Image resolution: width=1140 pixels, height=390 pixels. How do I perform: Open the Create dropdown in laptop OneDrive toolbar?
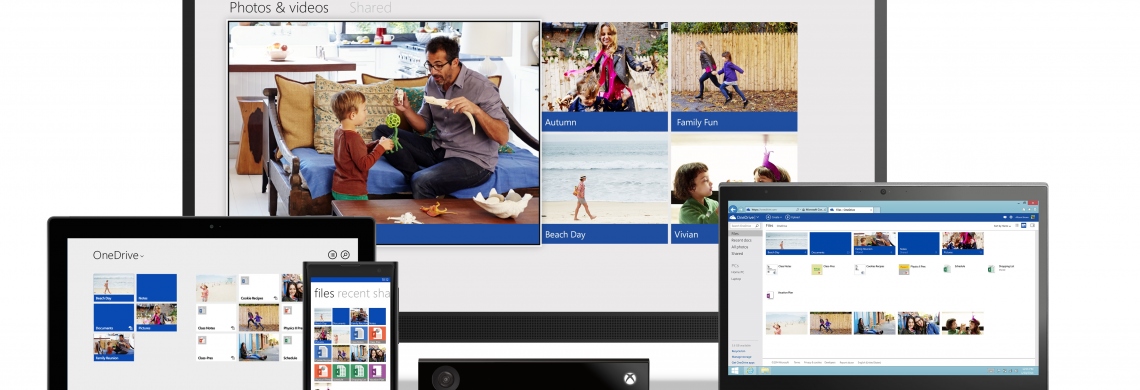(774, 217)
